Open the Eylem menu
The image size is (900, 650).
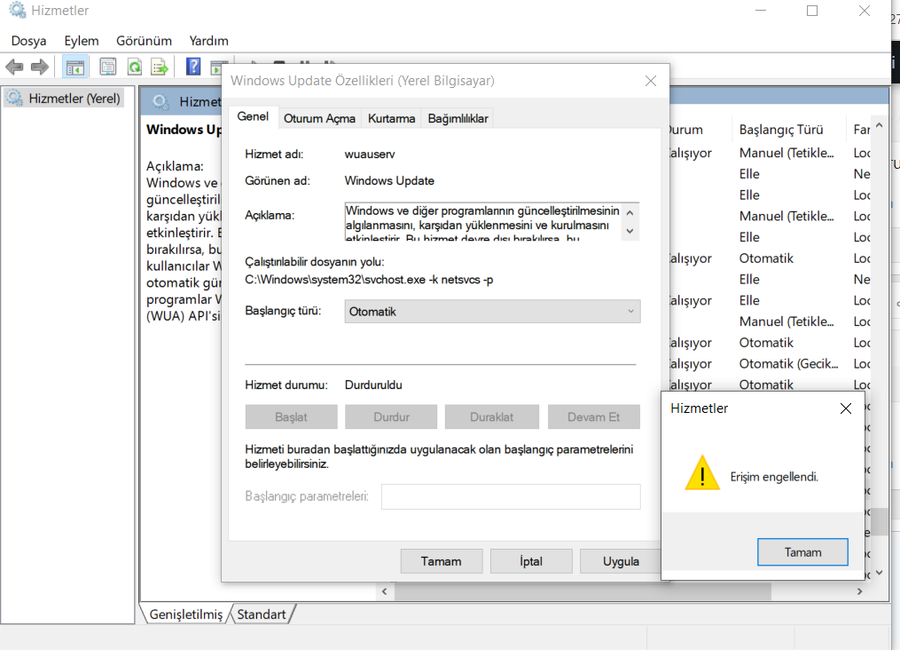[82, 41]
